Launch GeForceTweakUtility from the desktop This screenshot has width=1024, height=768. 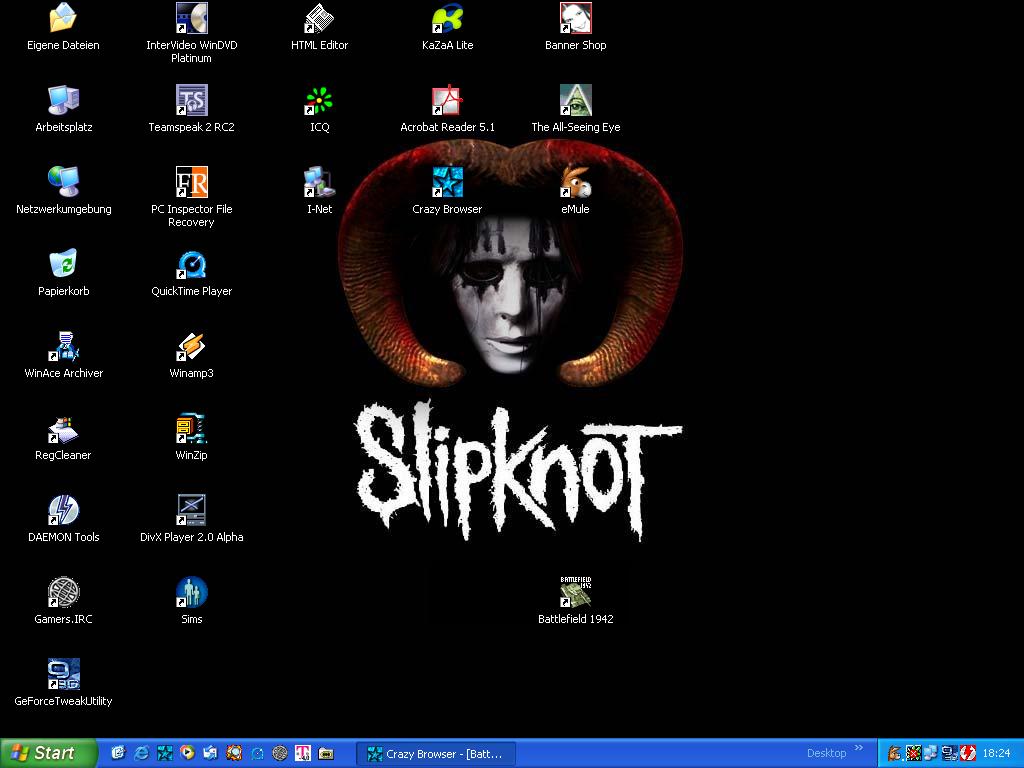coord(63,675)
